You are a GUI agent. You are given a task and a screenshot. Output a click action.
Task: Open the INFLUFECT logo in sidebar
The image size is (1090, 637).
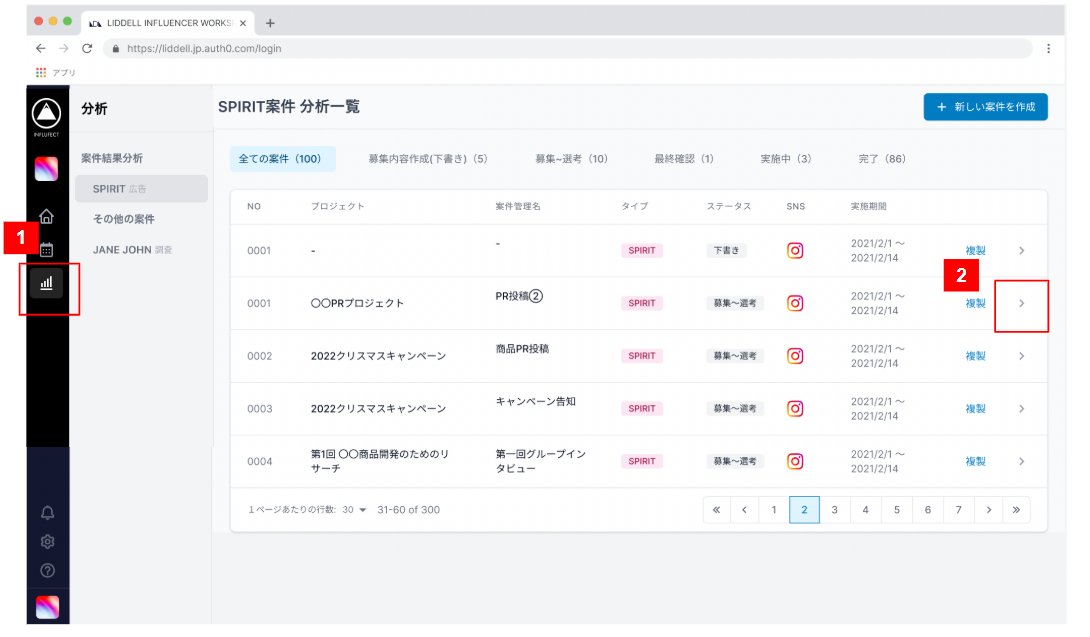click(47, 115)
